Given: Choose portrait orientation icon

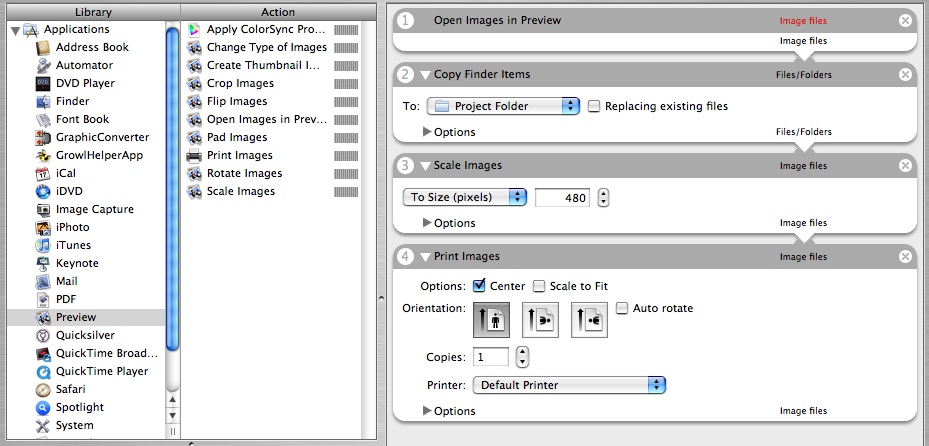Looking at the screenshot, I should pos(491,320).
